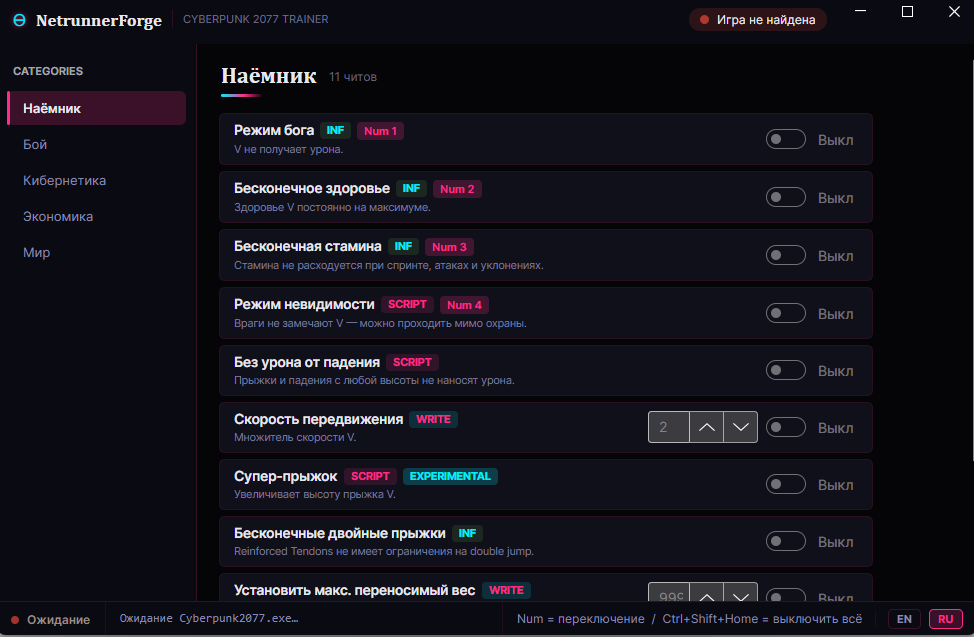Open the 'Мир' category

(x=96, y=252)
